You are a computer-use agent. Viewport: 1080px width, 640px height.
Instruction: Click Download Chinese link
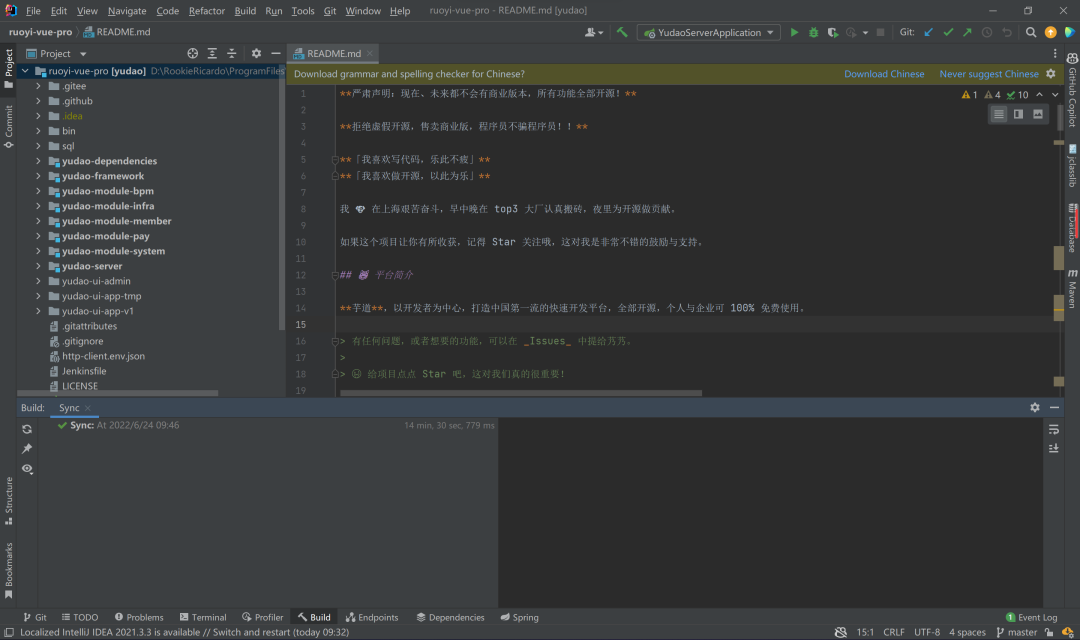884,74
